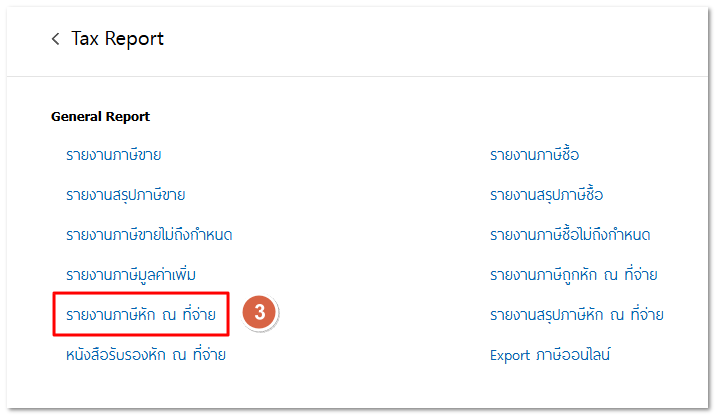Screen dimensions: 715x415
Task: Select รายงานภาษีซื้อไม่ถึงกำหนด link
Action: (570, 234)
